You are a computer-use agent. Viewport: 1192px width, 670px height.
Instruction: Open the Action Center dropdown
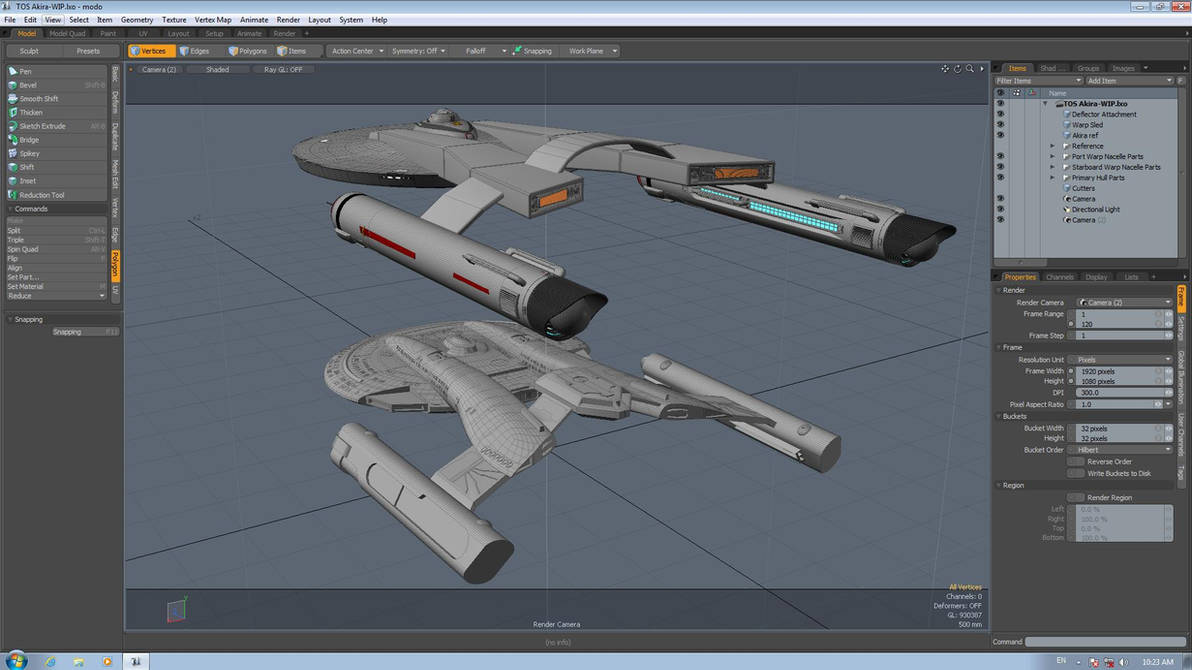tap(357, 51)
